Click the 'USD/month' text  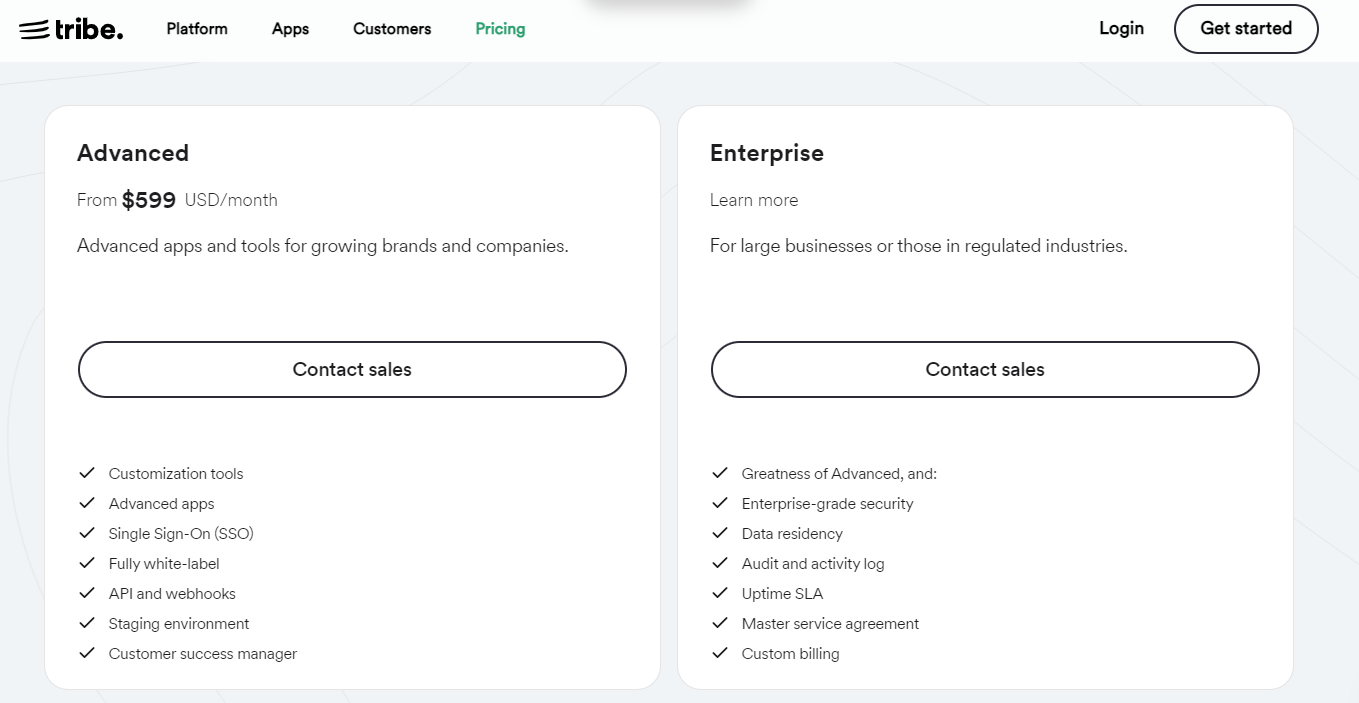231,200
